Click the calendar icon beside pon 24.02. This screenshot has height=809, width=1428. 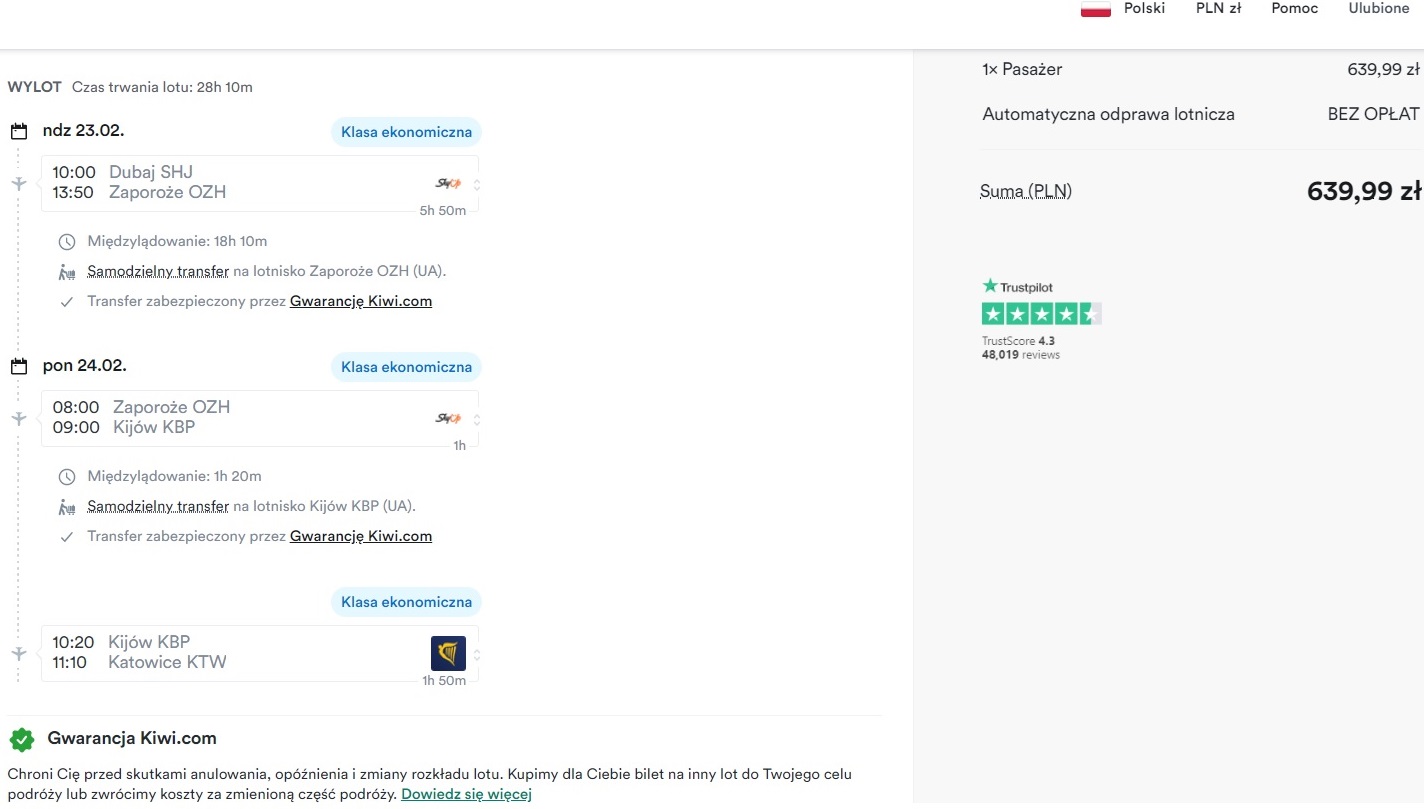18,366
